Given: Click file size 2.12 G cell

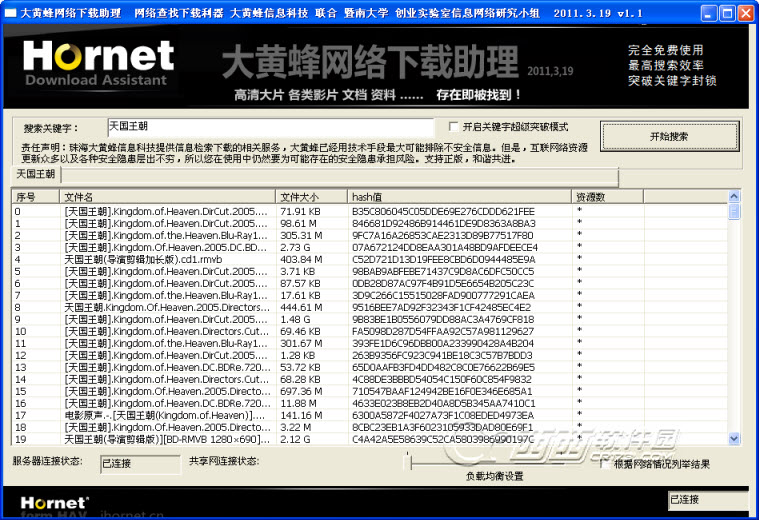Looking at the screenshot, I should click(x=295, y=439).
